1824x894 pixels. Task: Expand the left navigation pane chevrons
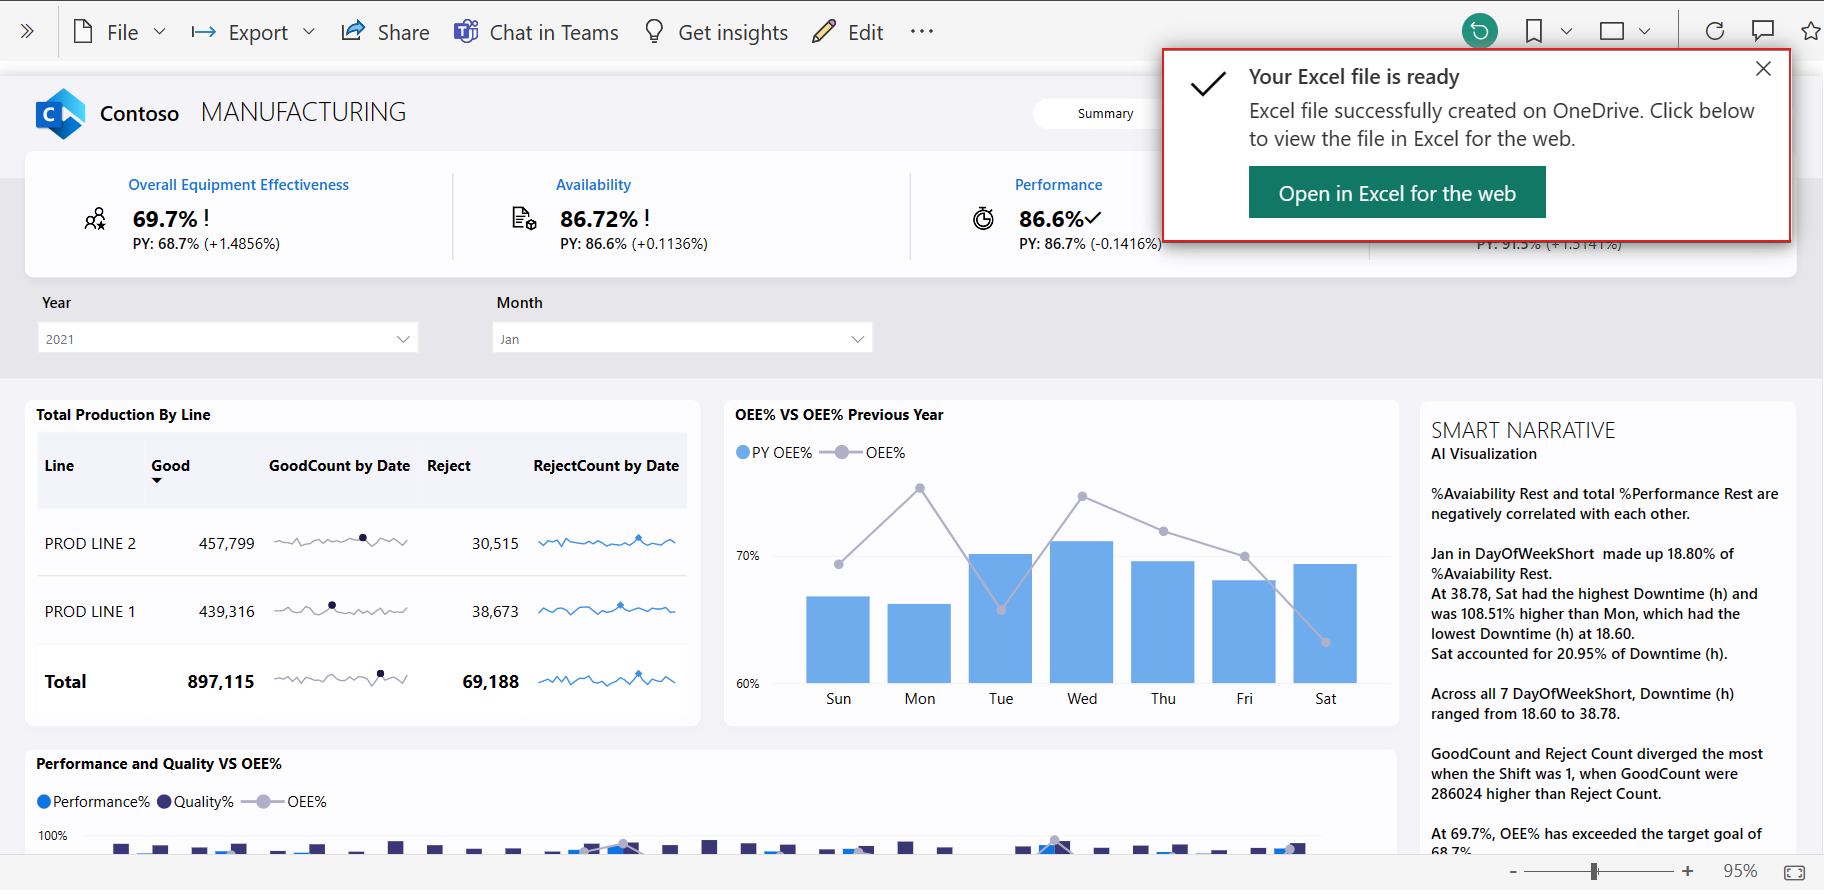tap(27, 32)
